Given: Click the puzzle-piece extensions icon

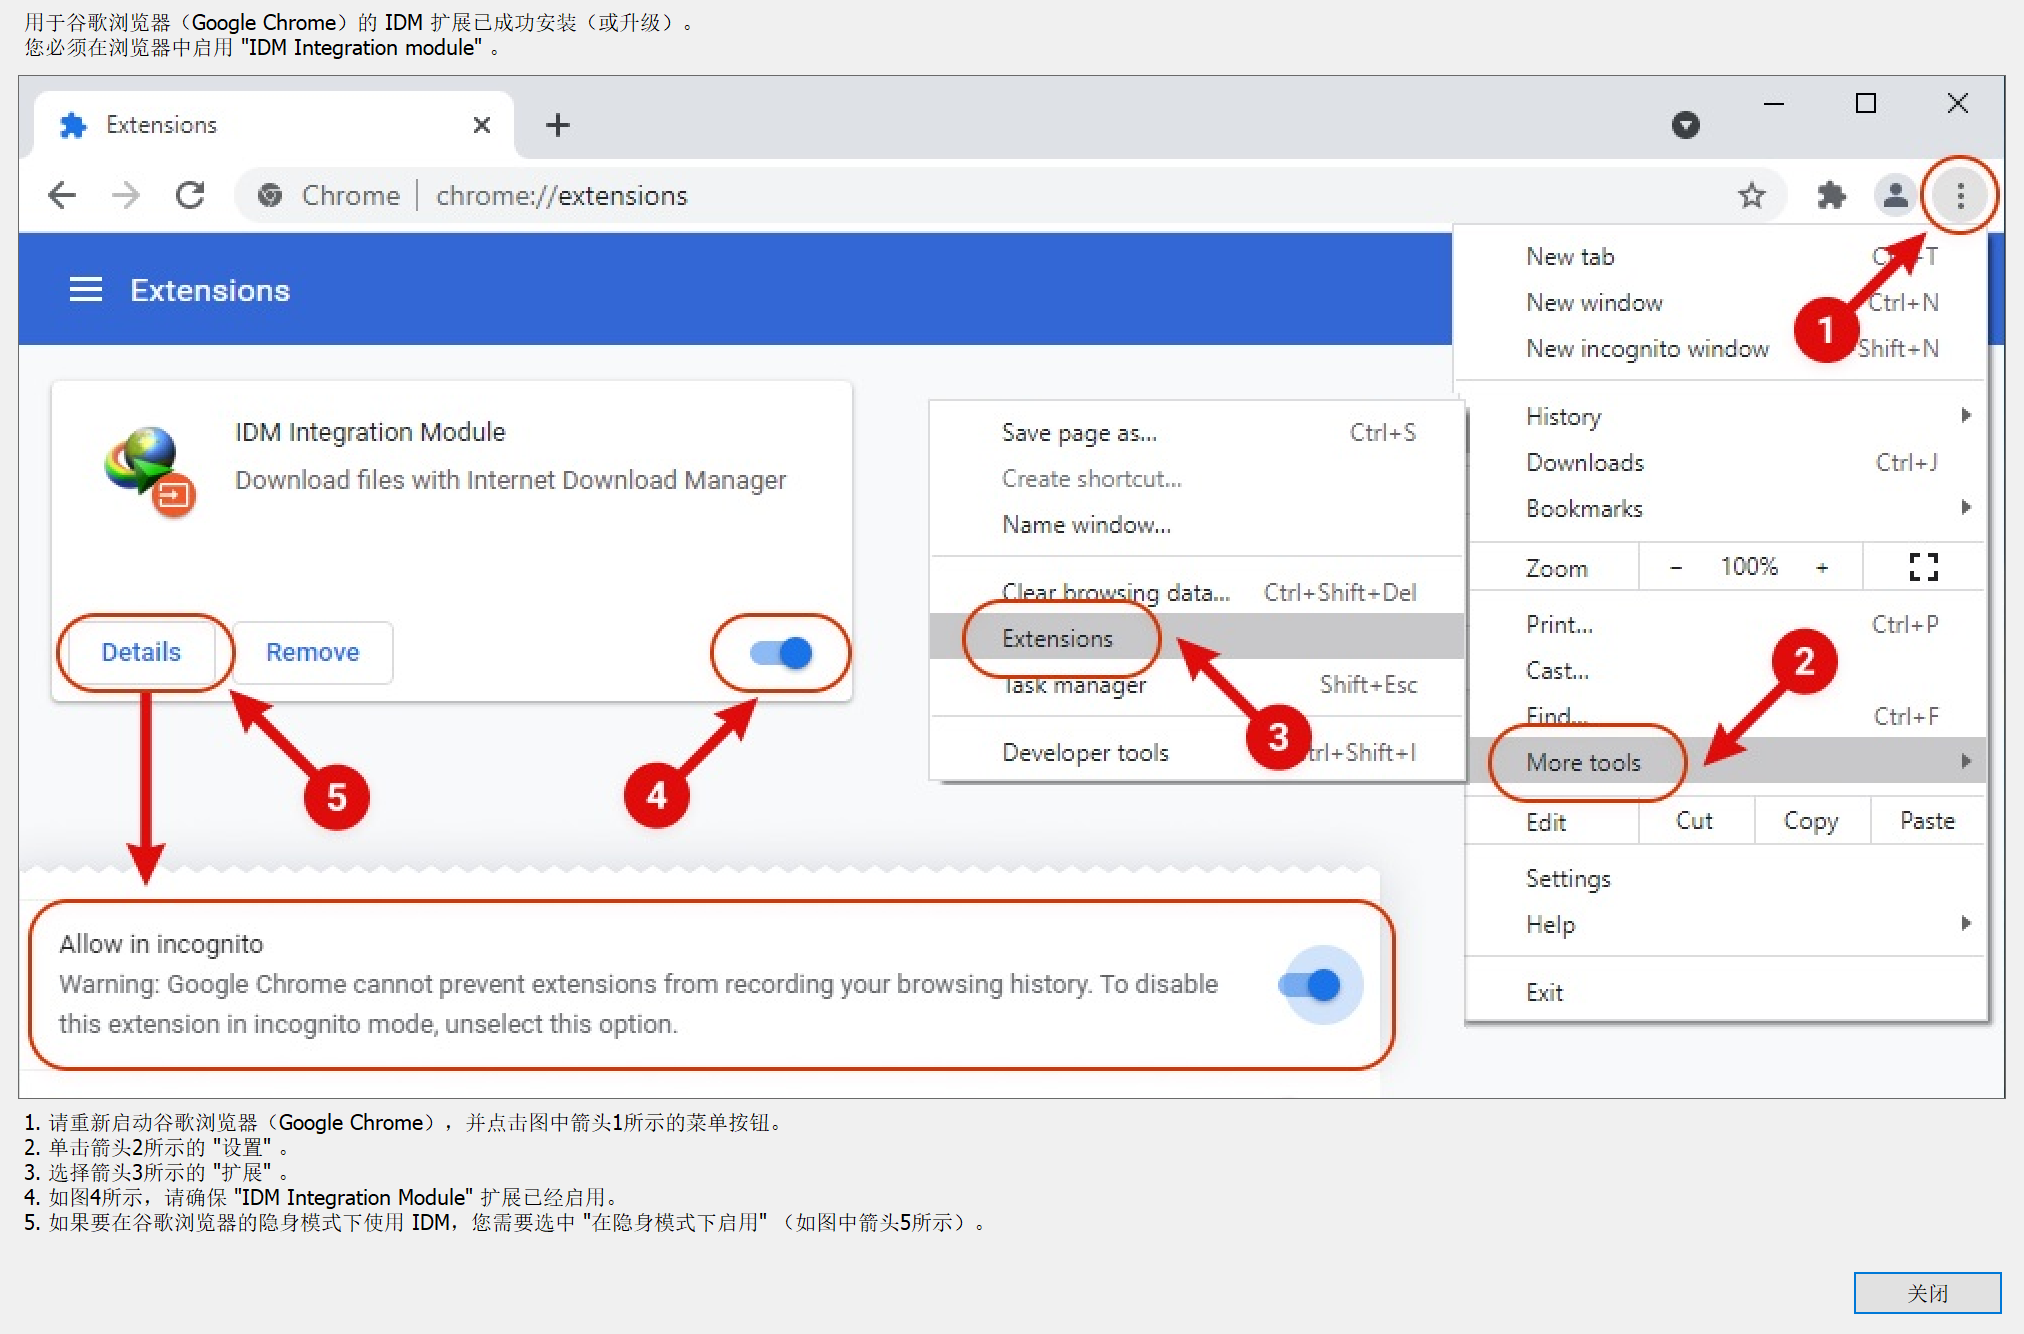Looking at the screenshot, I should coord(1831,195).
